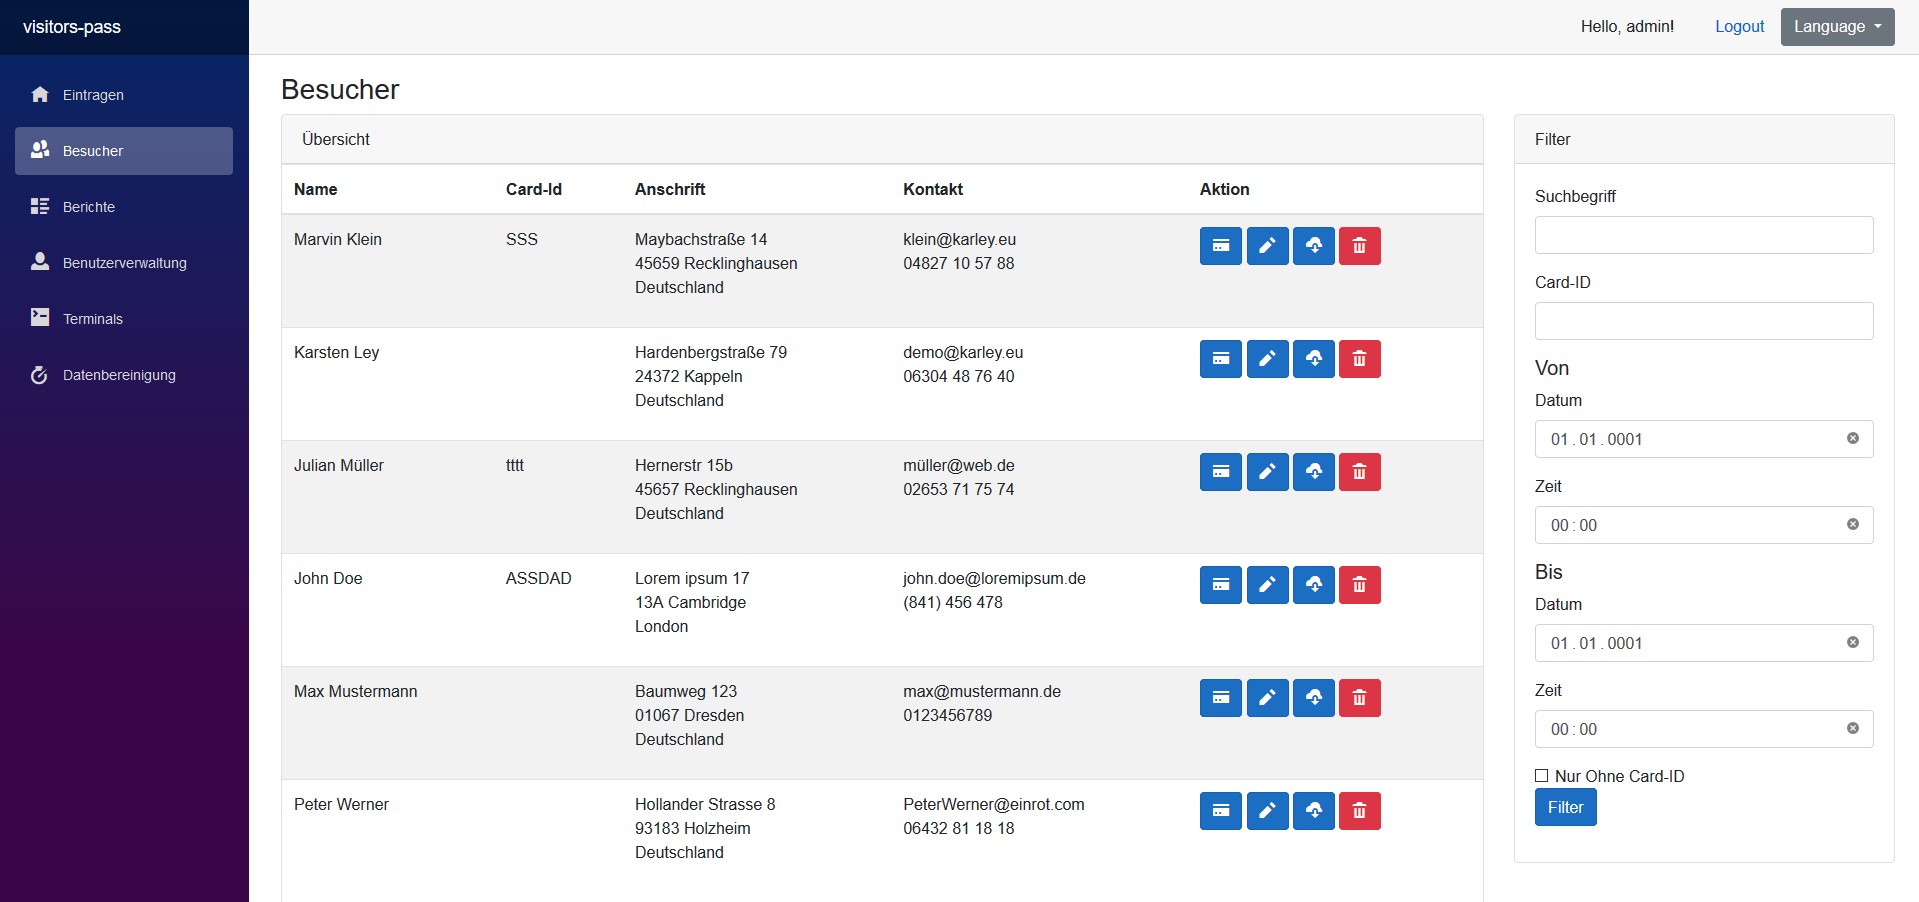Click the name Karsten Ley
This screenshot has height=902, width=1919.
tap(336, 353)
